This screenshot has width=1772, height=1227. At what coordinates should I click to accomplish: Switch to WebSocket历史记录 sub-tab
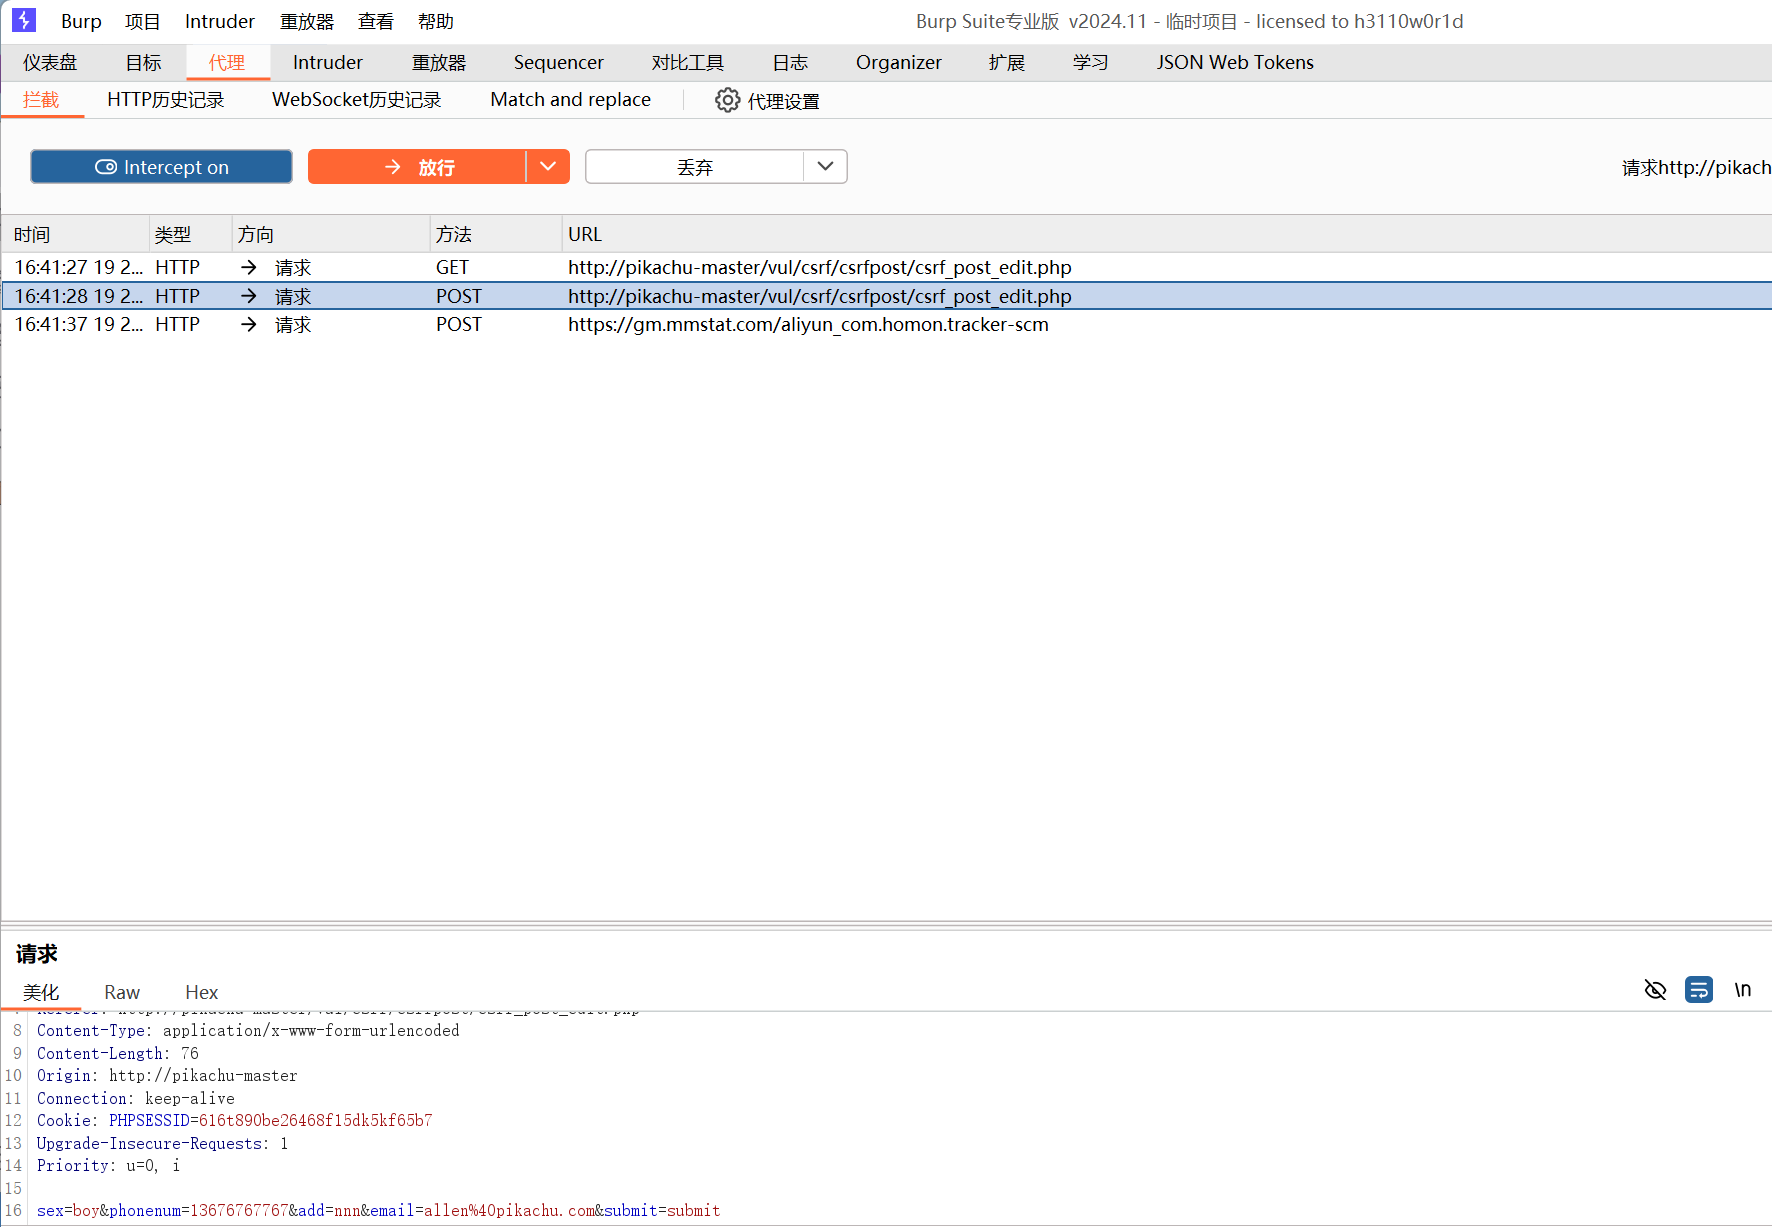(357, 99)
